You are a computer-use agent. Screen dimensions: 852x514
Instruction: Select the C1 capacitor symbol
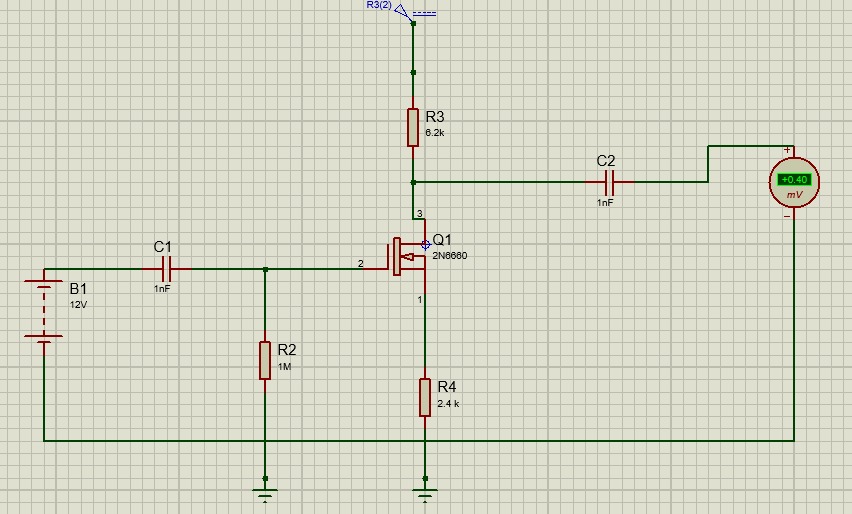point(167,268)
